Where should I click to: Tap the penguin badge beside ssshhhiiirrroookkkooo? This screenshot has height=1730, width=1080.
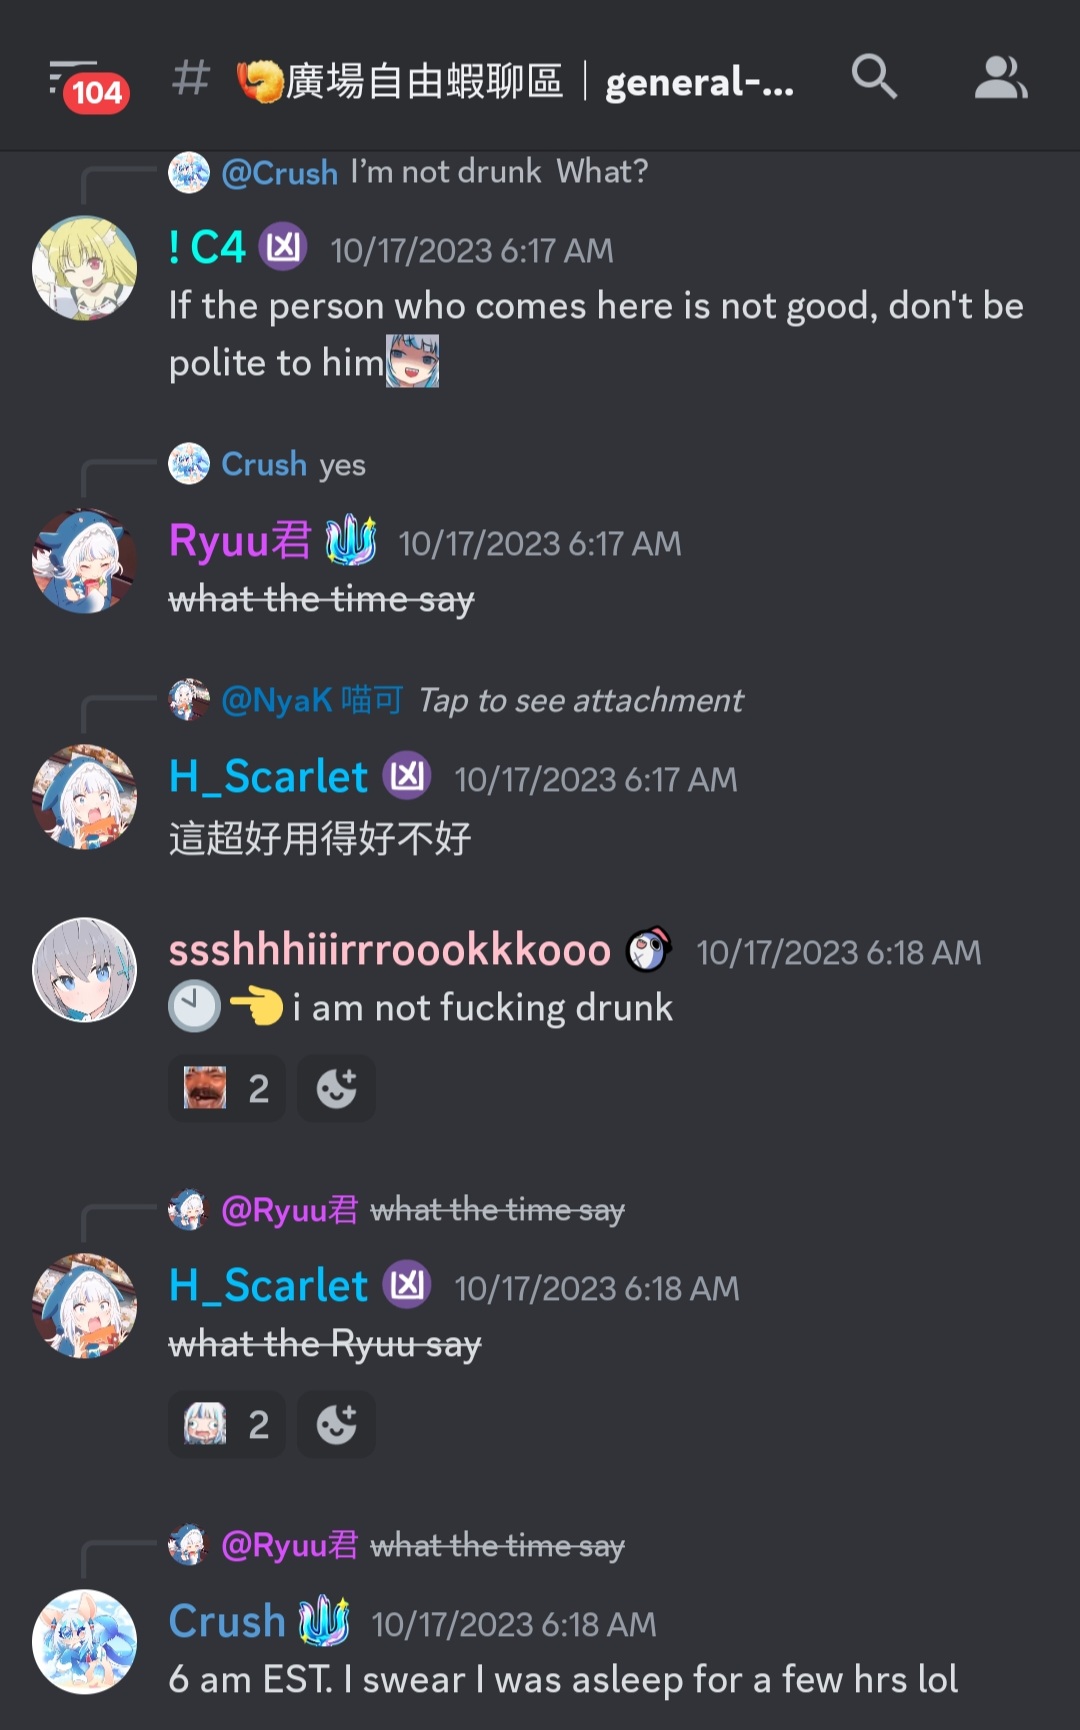pos(649,949)
